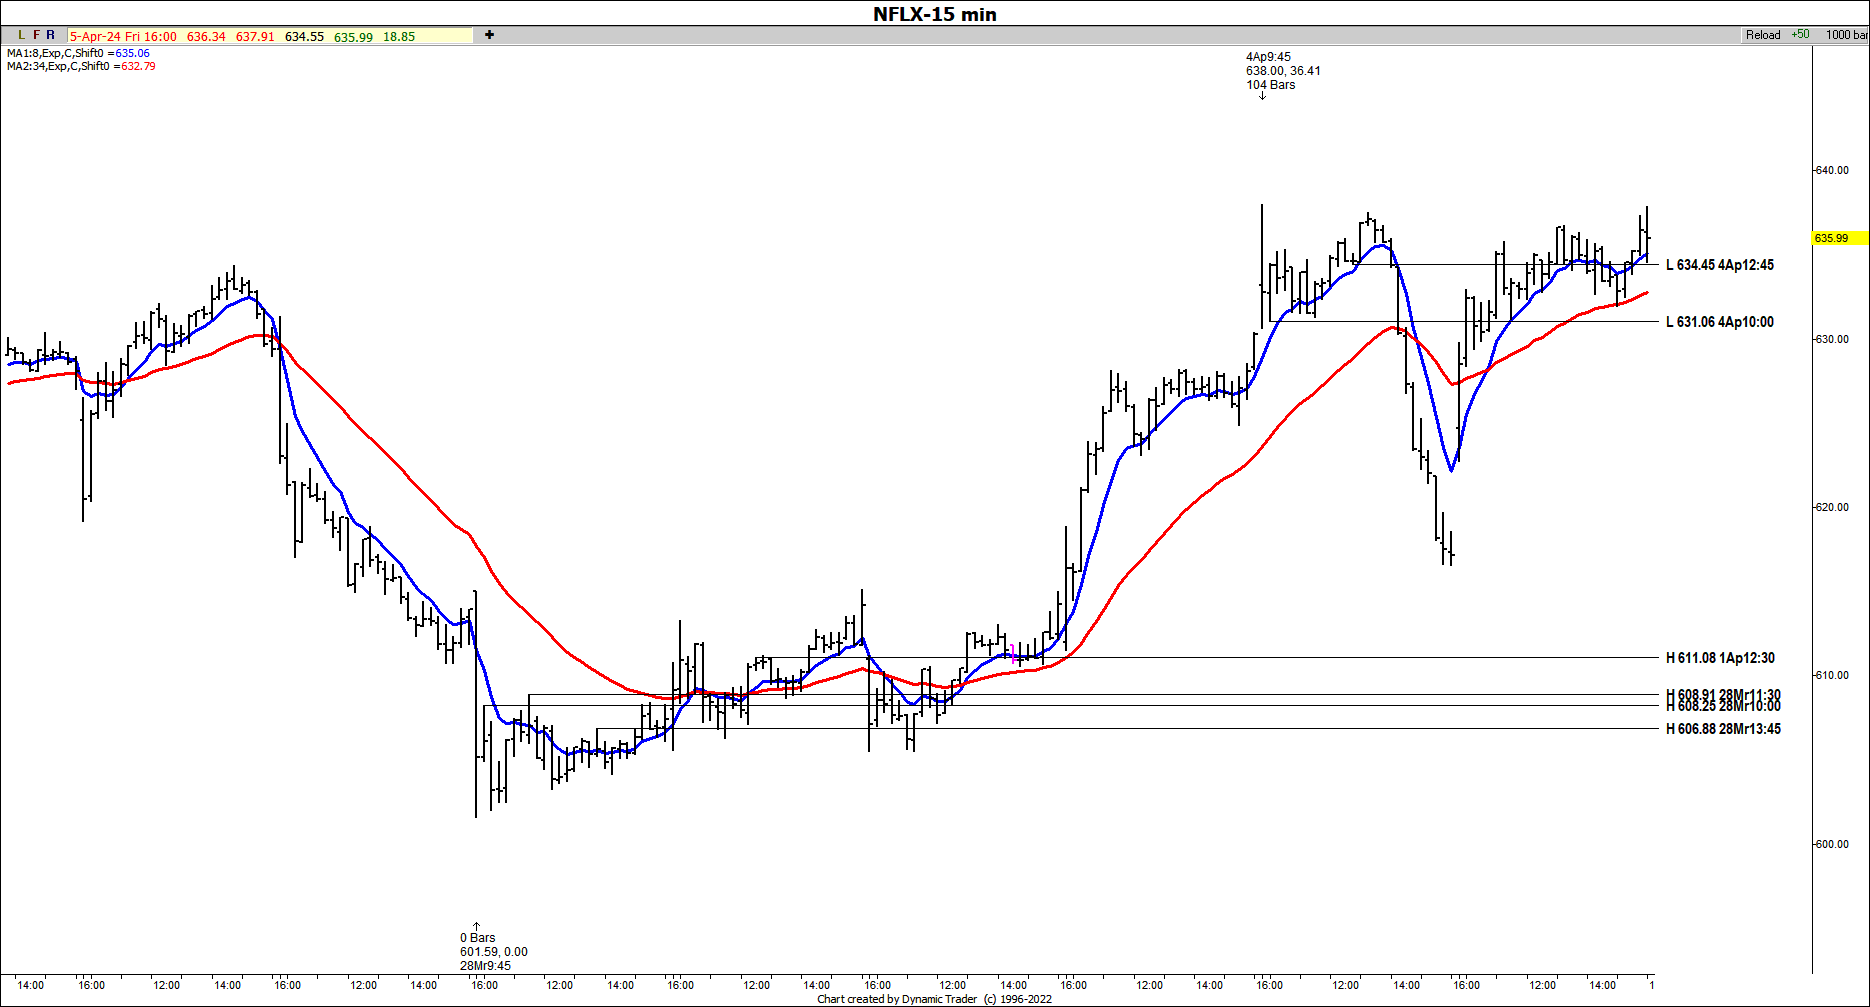
Task: Click the R button in the toolbar
Action: click(x=51, y=35)
